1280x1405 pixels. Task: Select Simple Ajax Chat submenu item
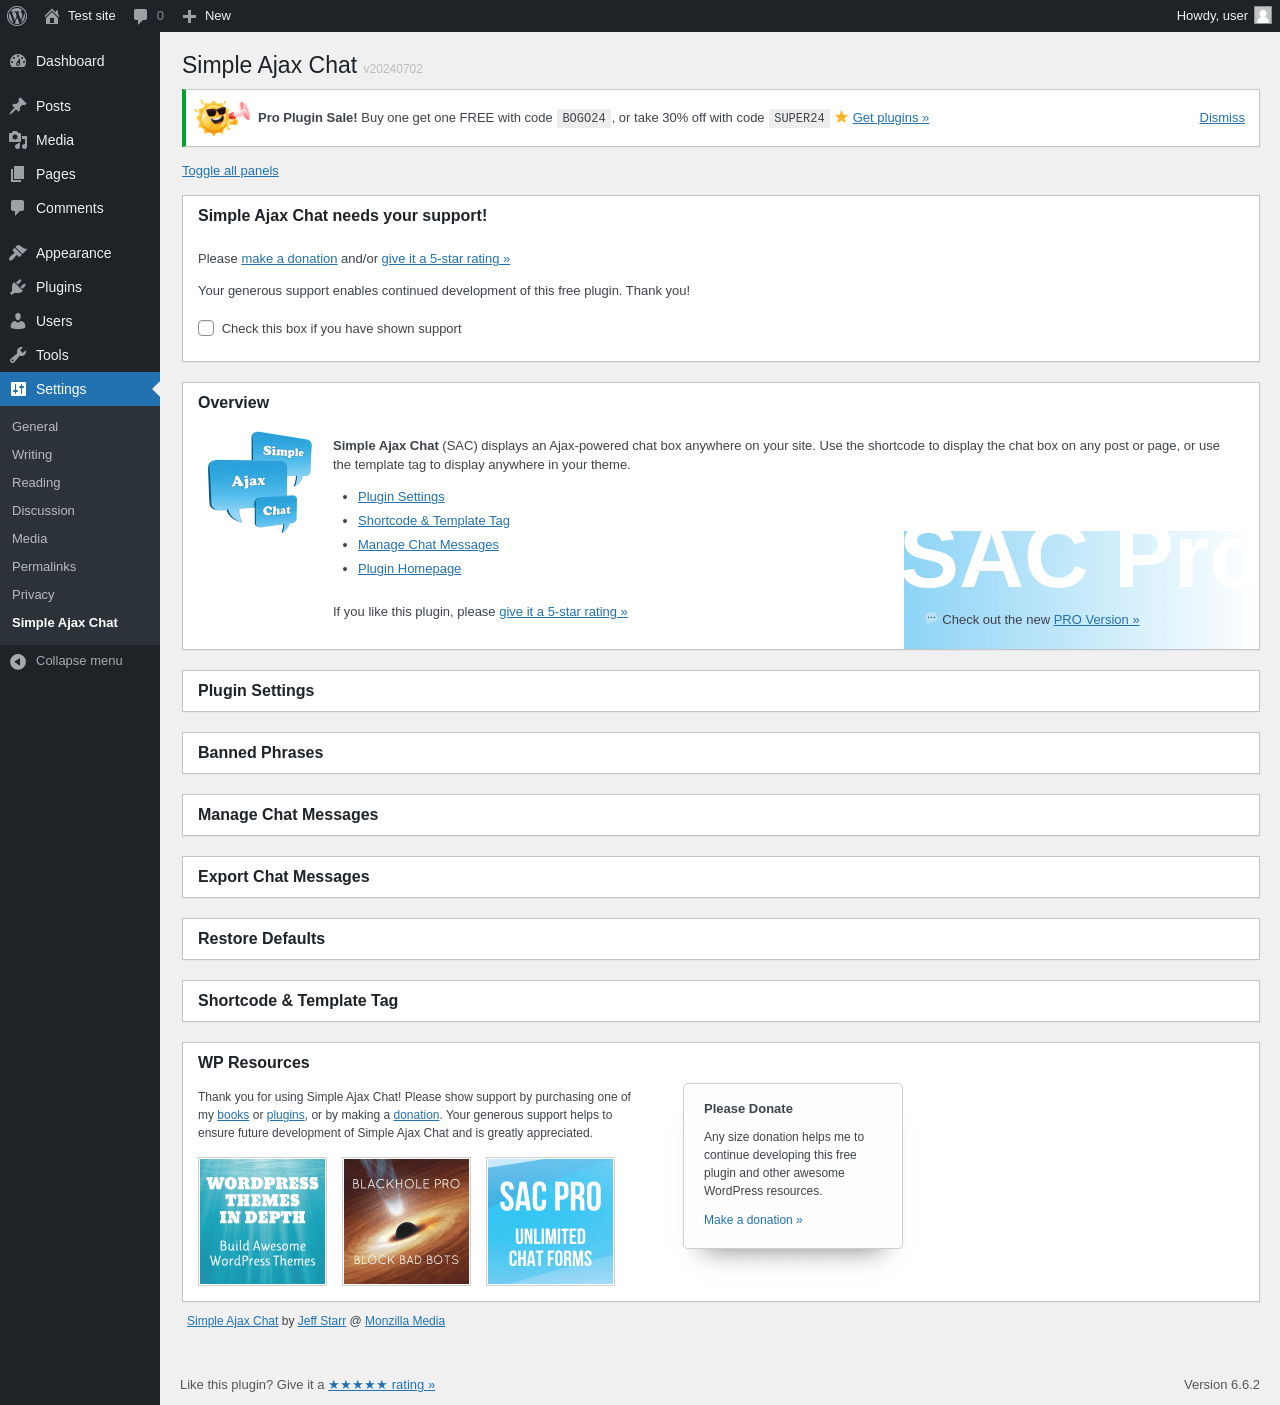(x=65, y=623)
